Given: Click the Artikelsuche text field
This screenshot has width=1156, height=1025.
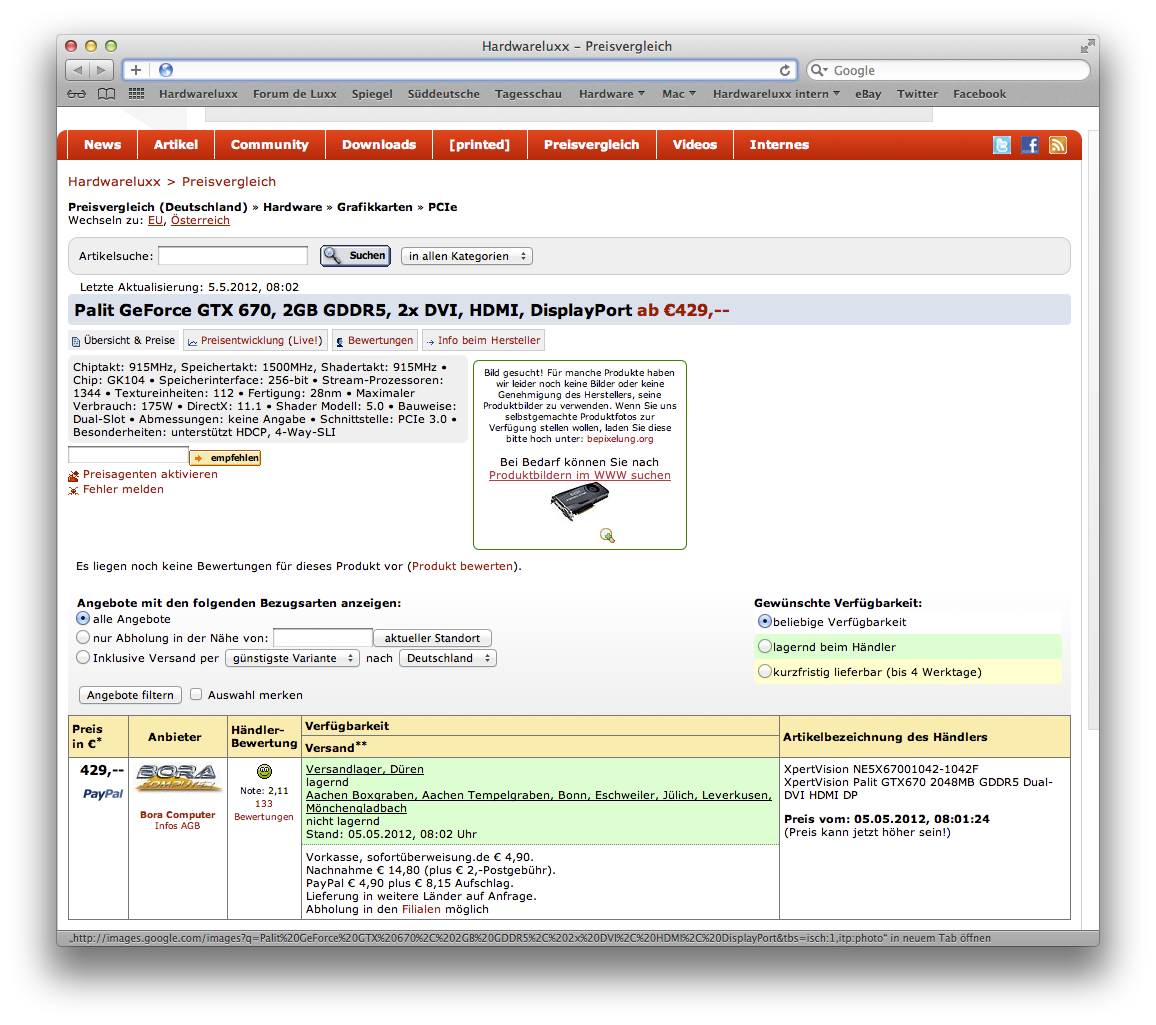Looking at the screenshot, I should [x=233, y=256].
